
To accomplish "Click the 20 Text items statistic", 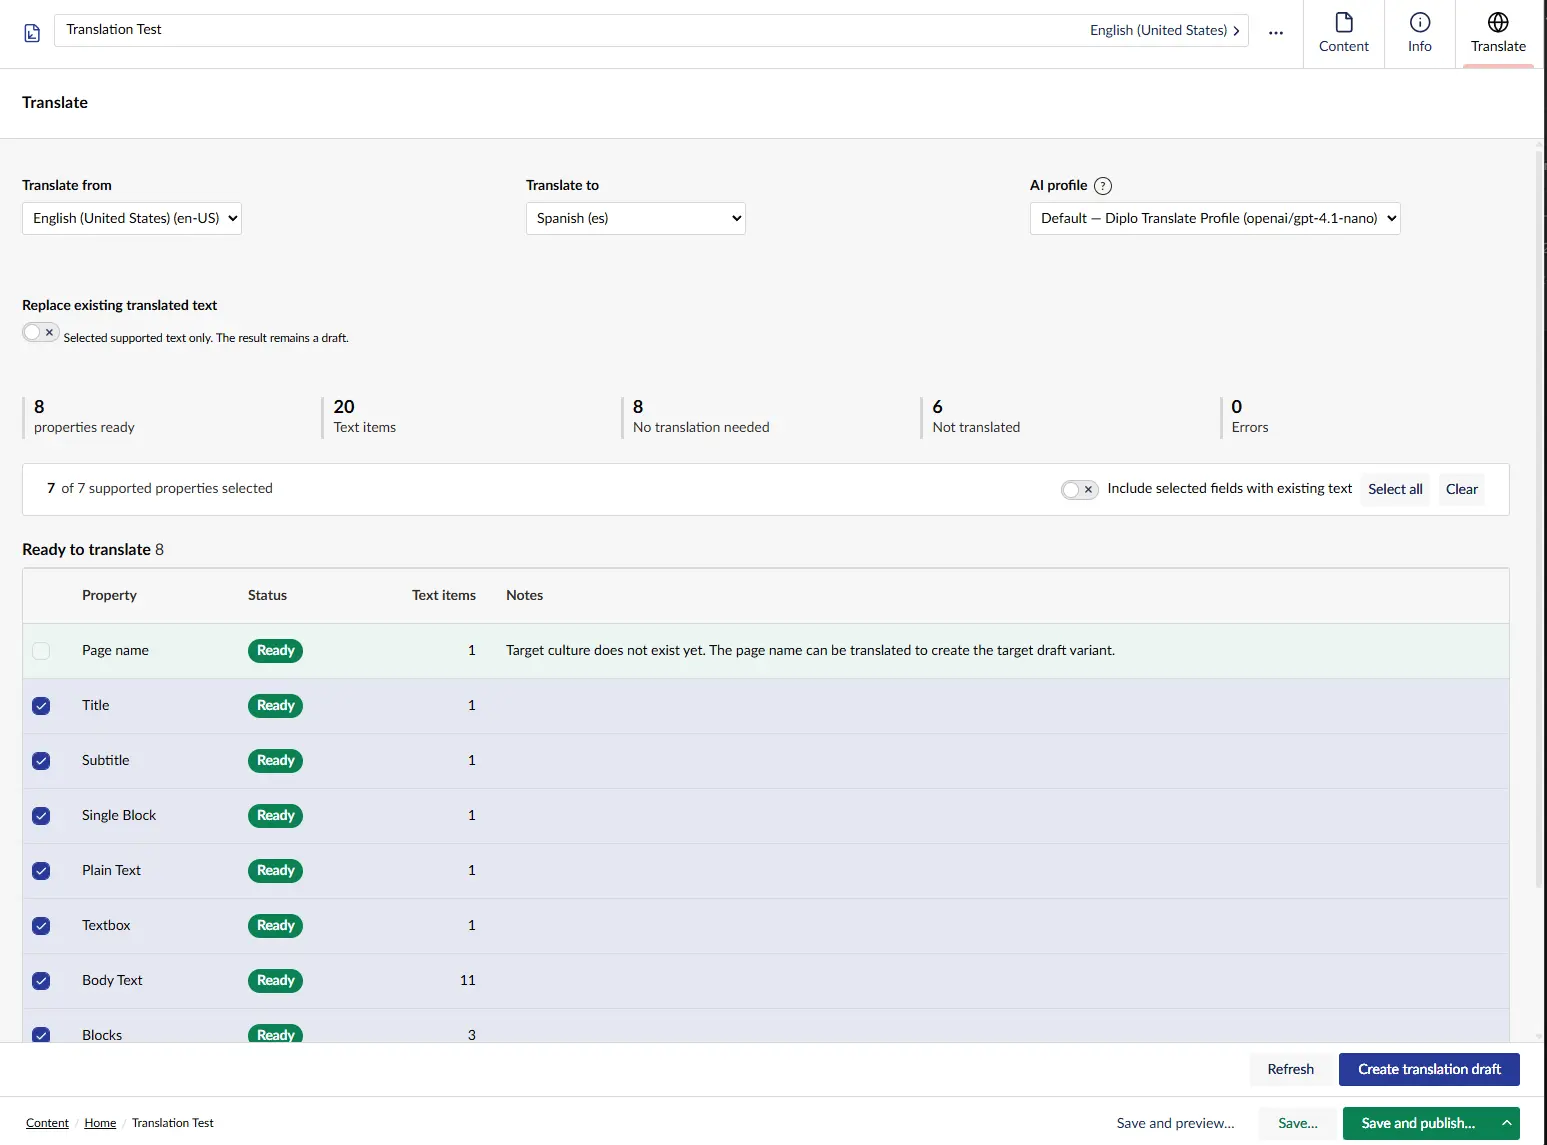I will tap(365, 417).
